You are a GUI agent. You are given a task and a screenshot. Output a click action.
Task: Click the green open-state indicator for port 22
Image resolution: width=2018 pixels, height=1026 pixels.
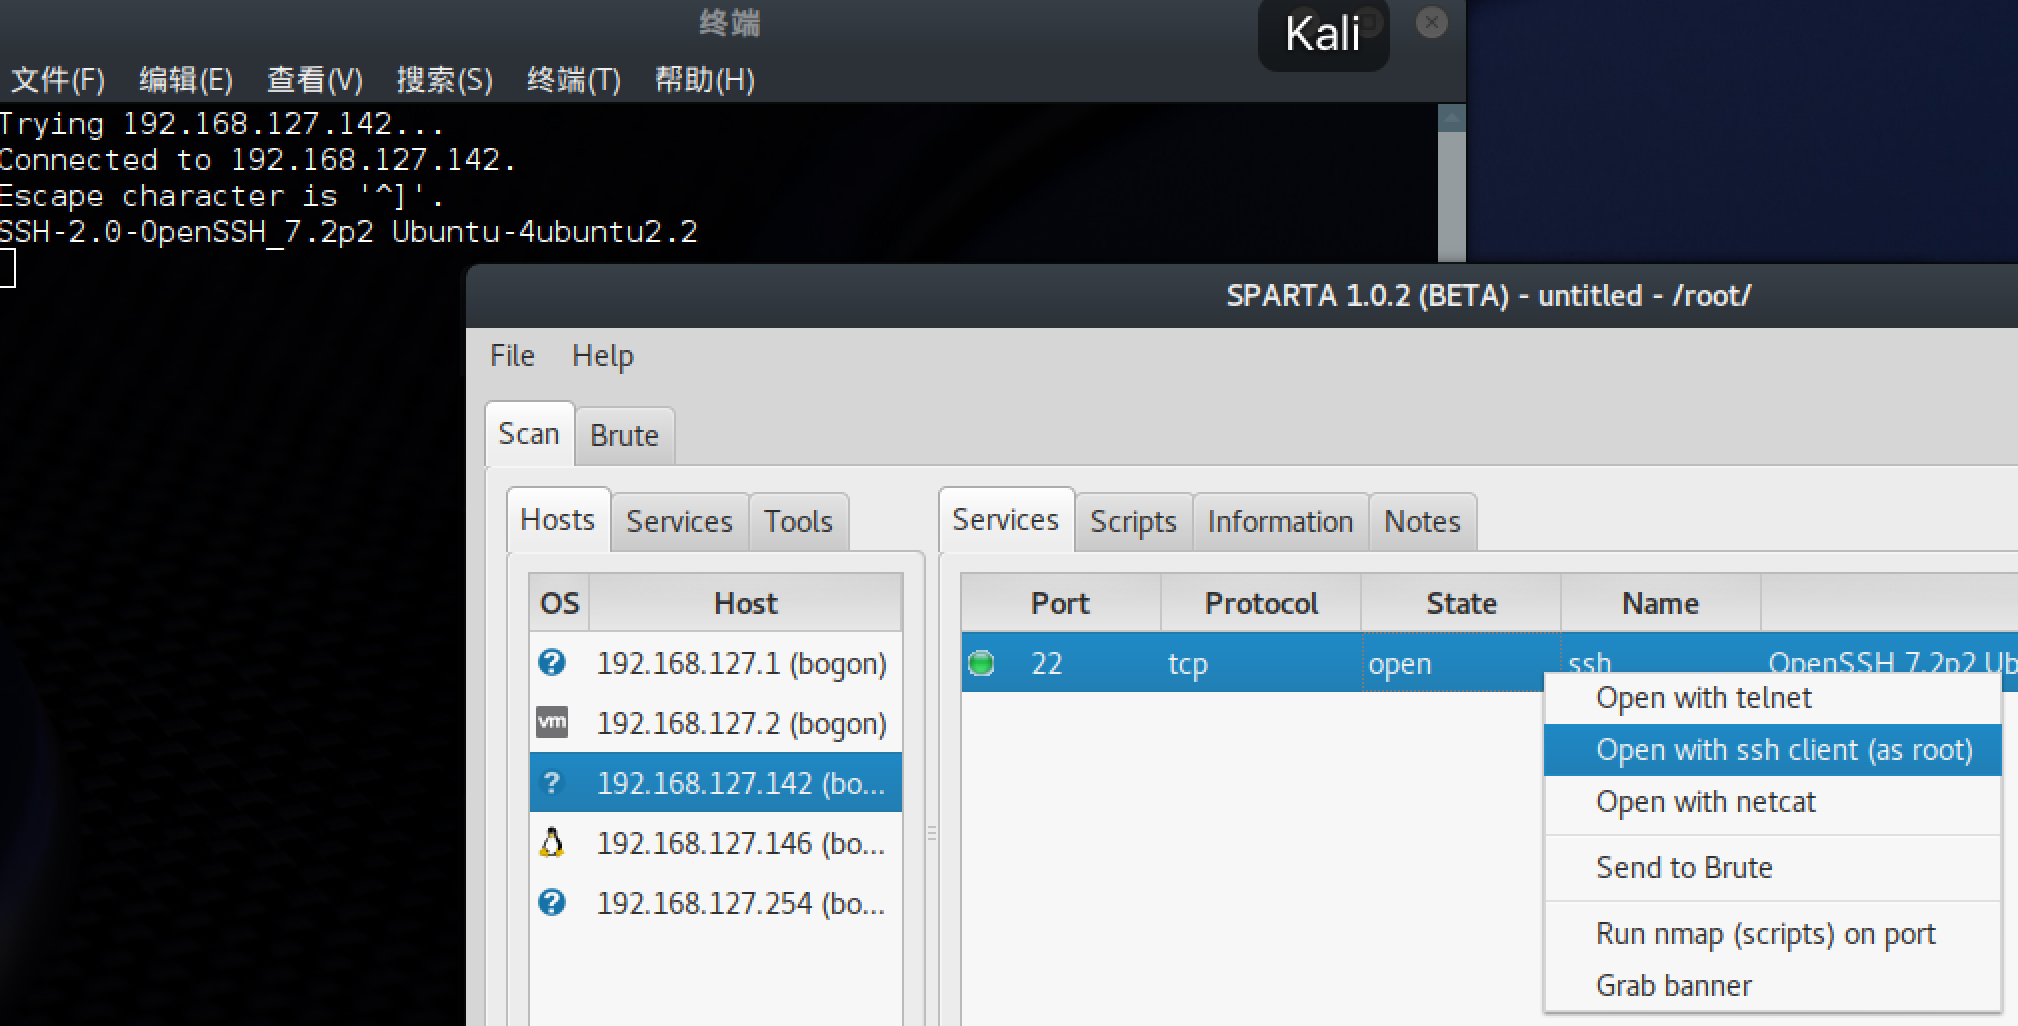point(982,662)
